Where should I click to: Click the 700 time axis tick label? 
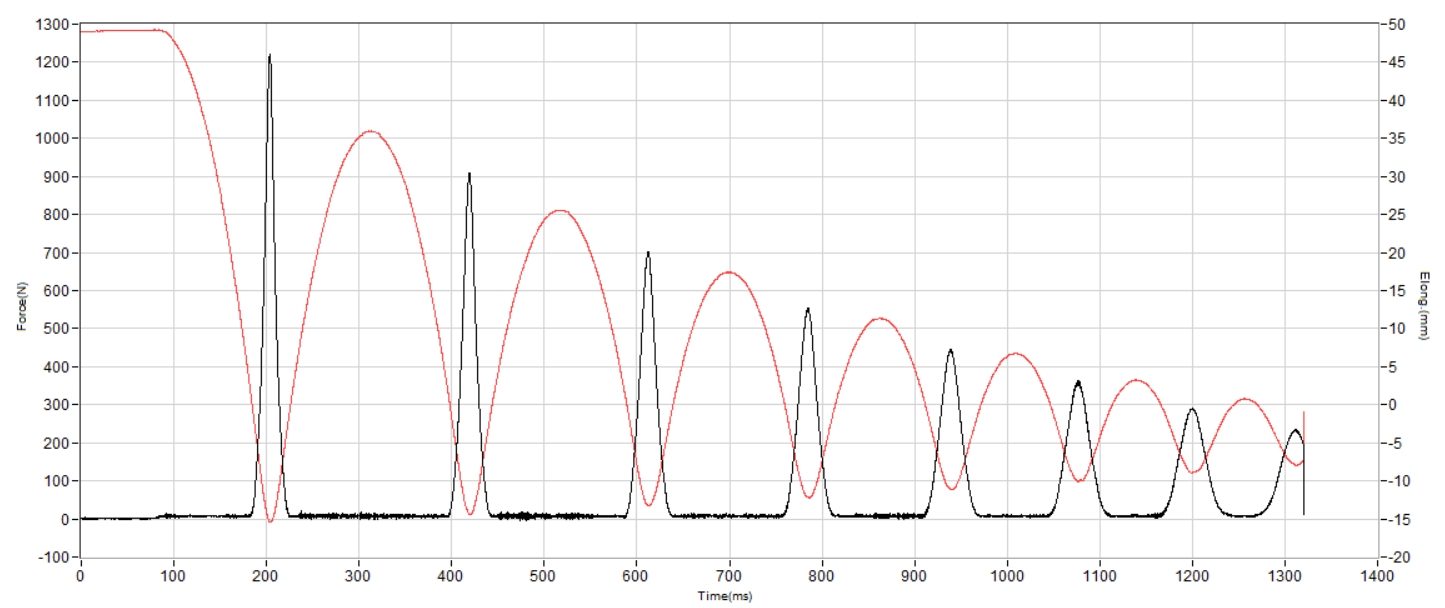[x=729, y=577]
